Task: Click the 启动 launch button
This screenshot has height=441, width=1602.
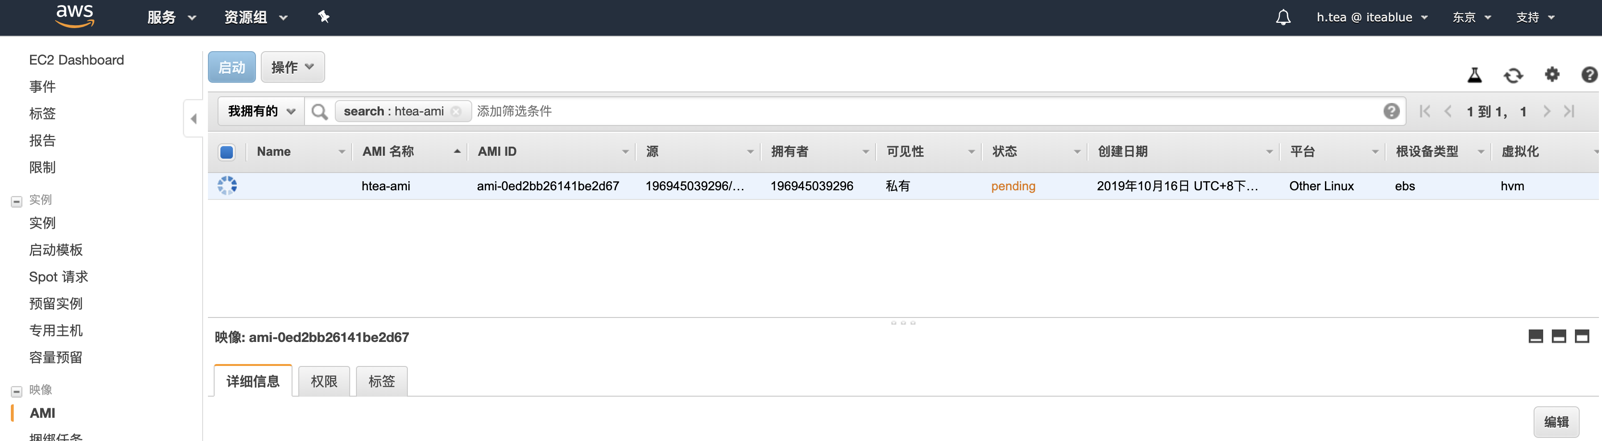Action: (231, 68)
